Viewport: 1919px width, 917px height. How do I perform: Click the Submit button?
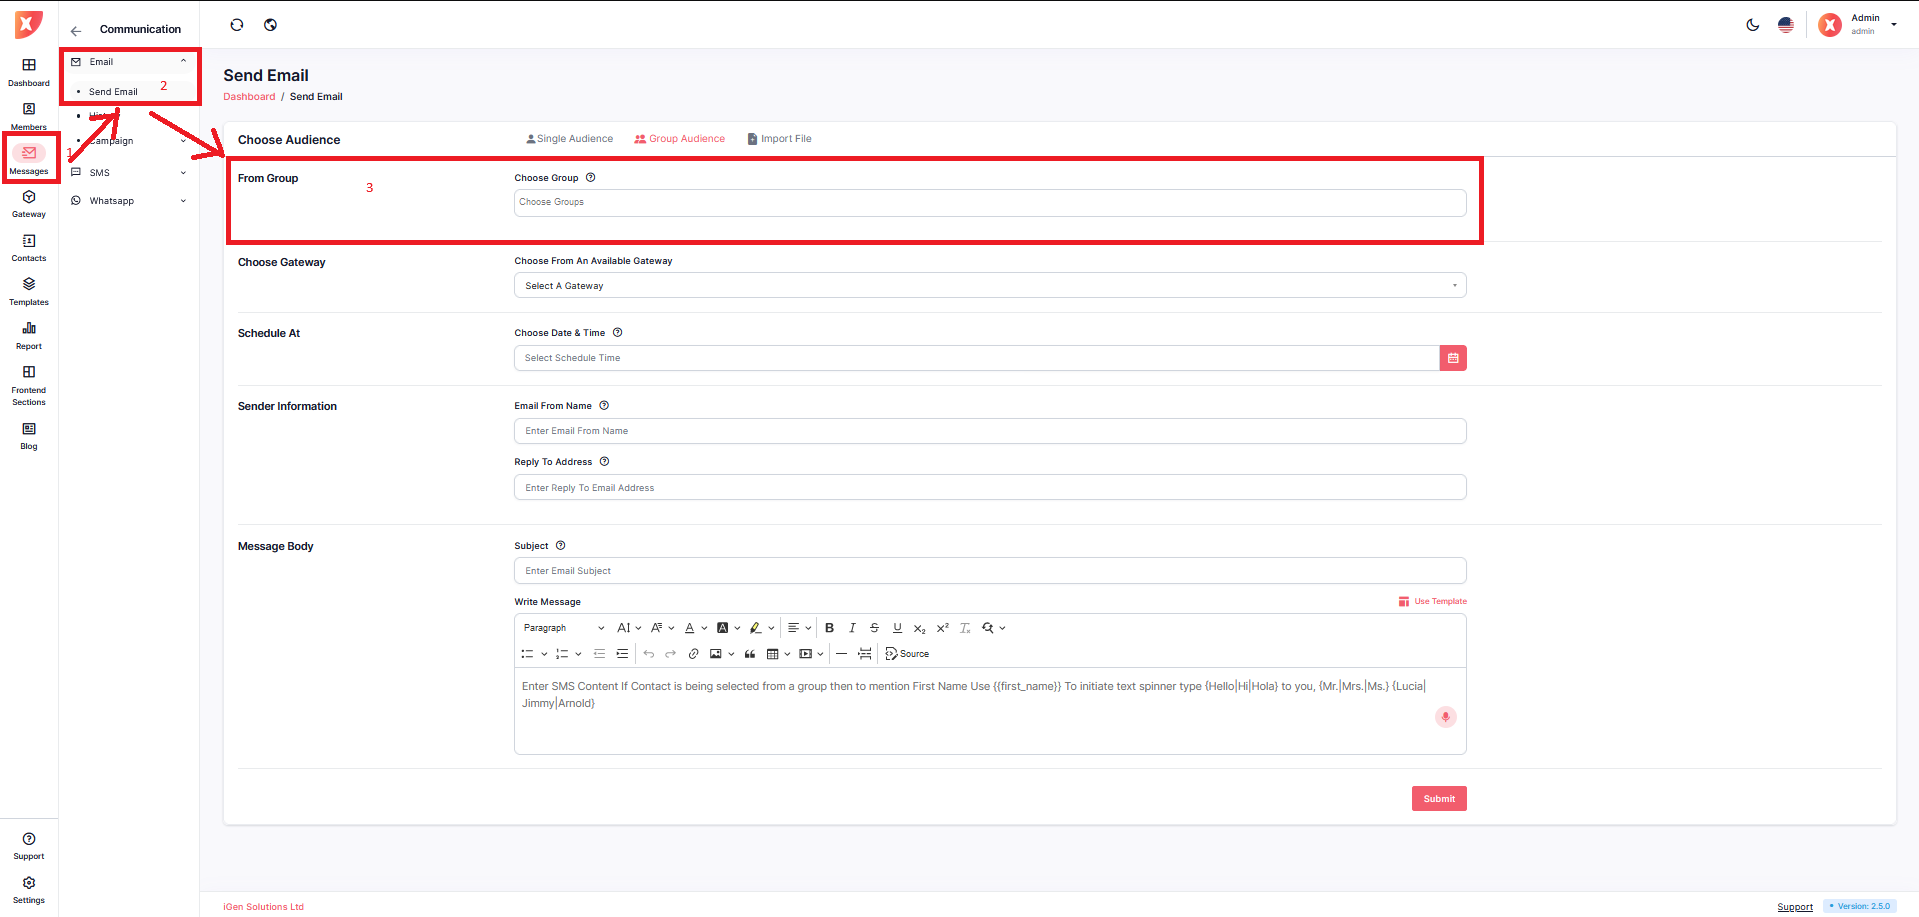[x=1438, y=799]
